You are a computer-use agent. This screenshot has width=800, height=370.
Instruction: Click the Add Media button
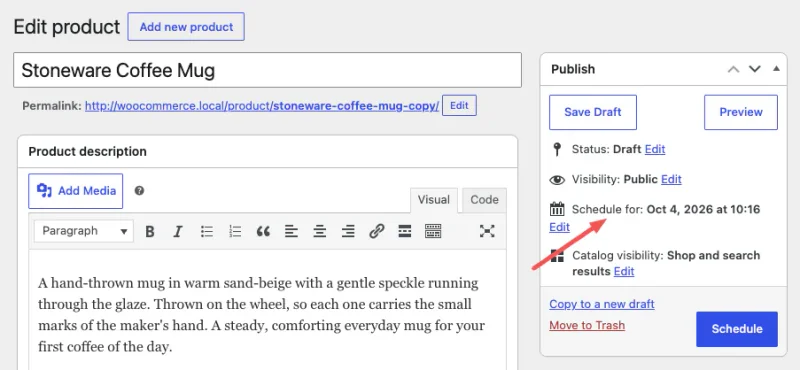pos(76,191)
